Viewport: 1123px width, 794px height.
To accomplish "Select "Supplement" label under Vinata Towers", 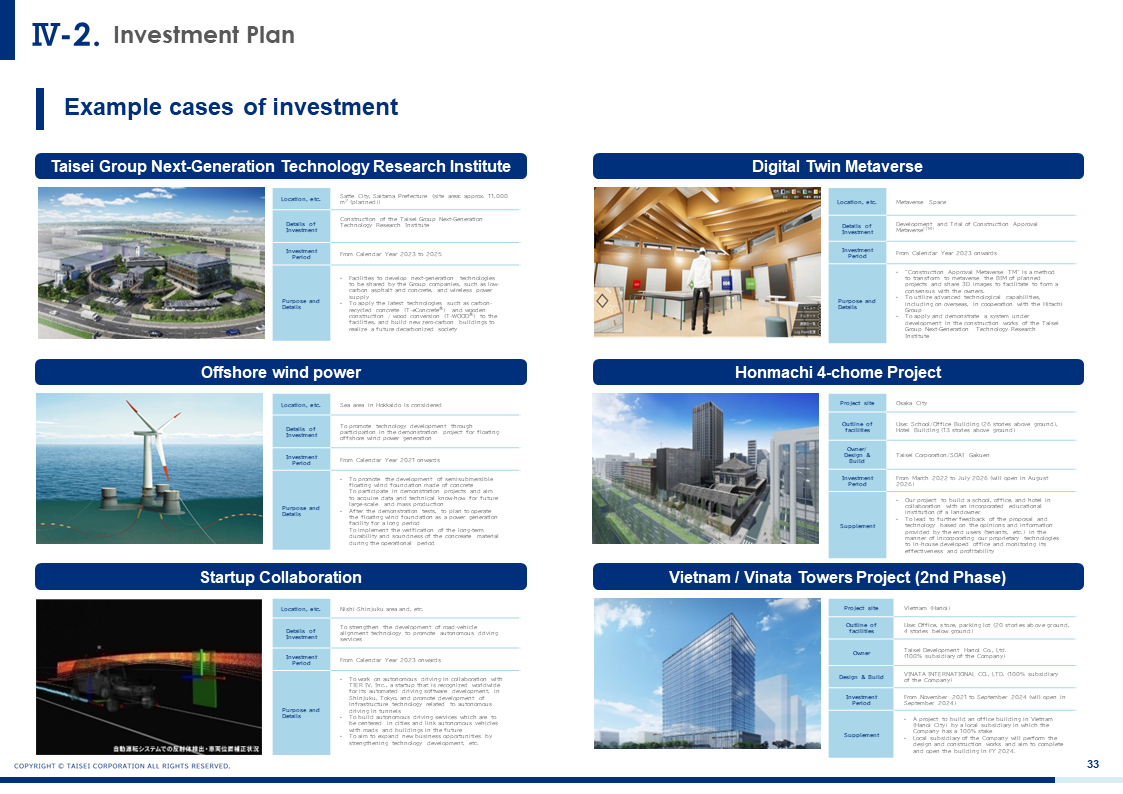I will [861, 735].
